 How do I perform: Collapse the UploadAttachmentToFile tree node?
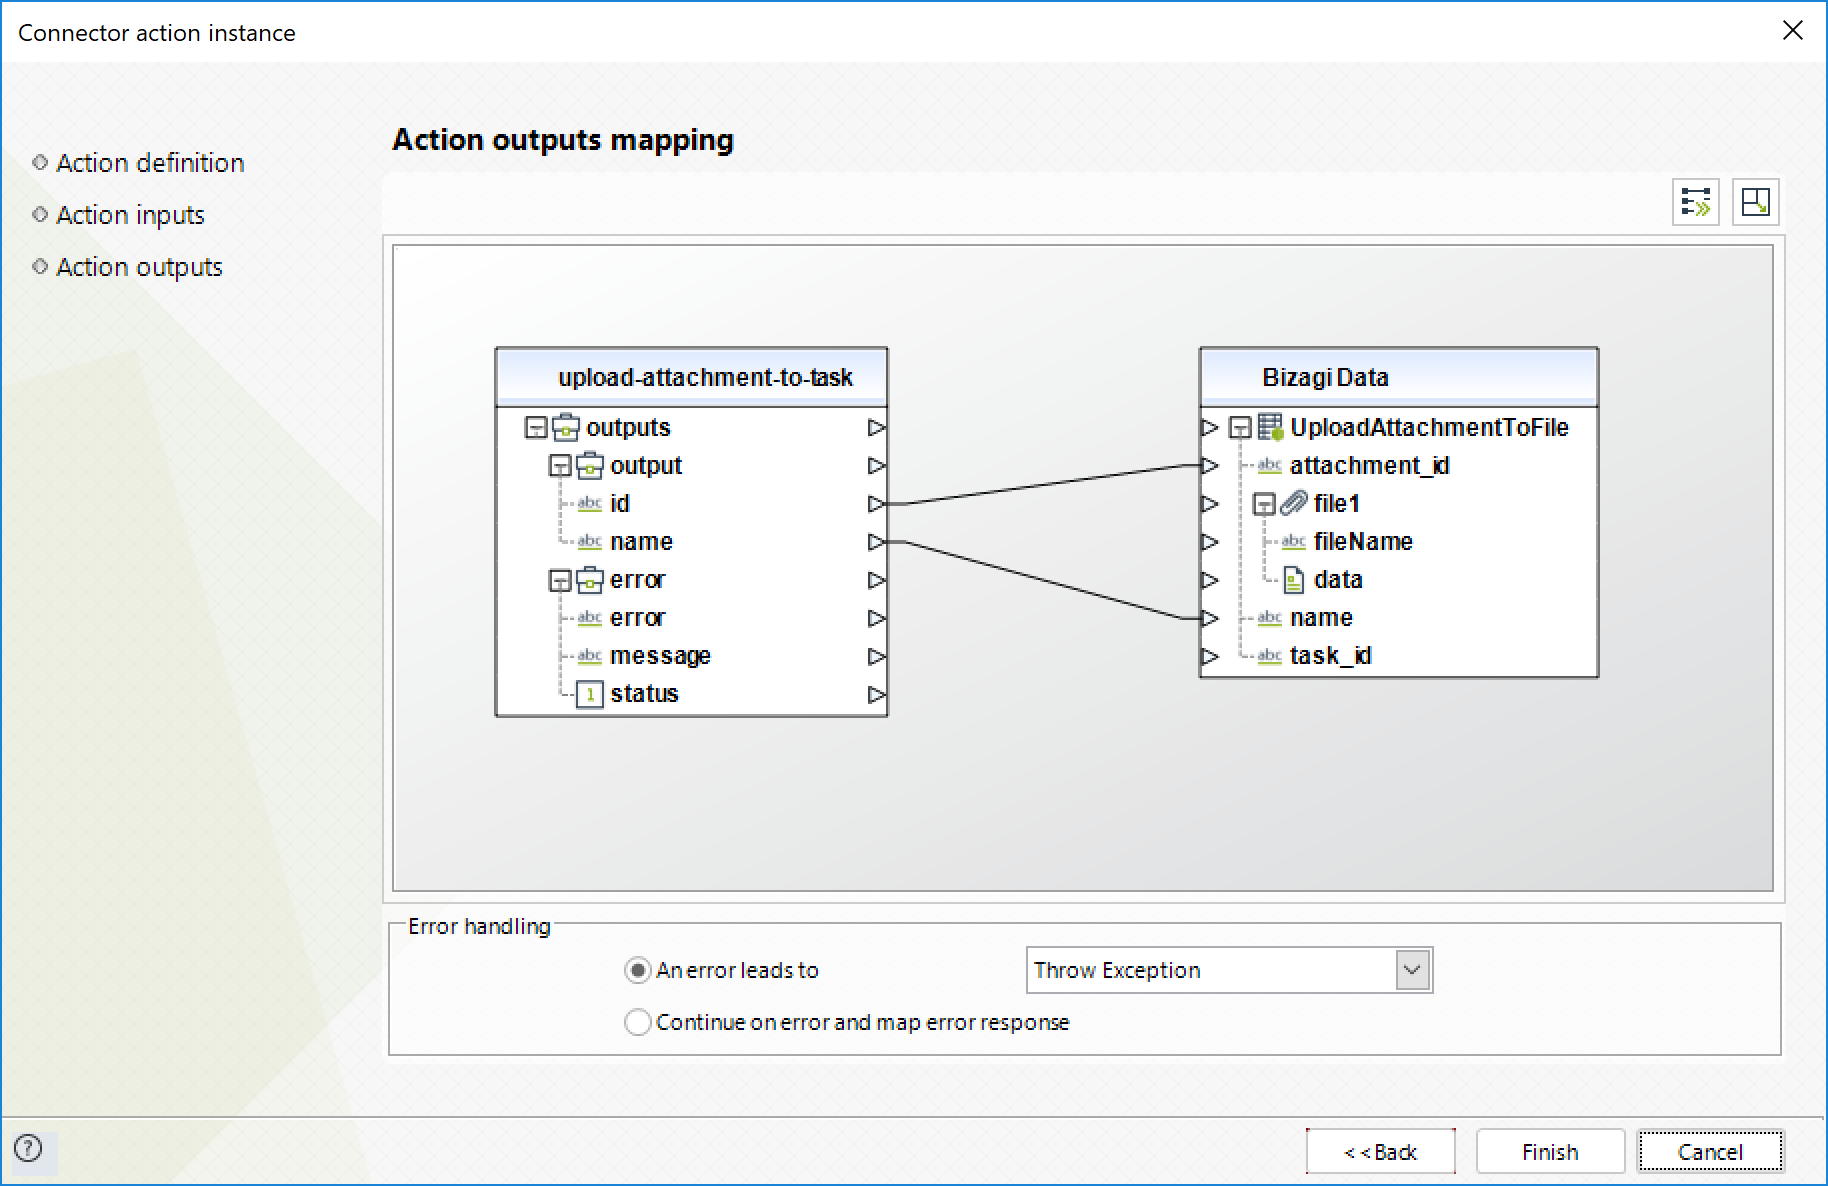pyautogui.click(x=1240, y=428)
